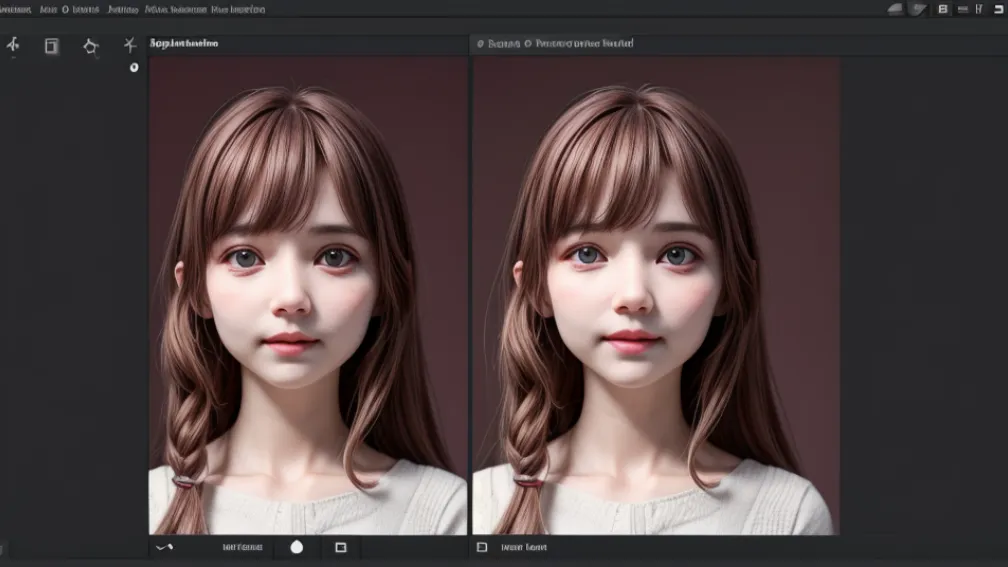Click the right portrait preview image
This screenshot has width=1008, height=567.
(656, 296)
